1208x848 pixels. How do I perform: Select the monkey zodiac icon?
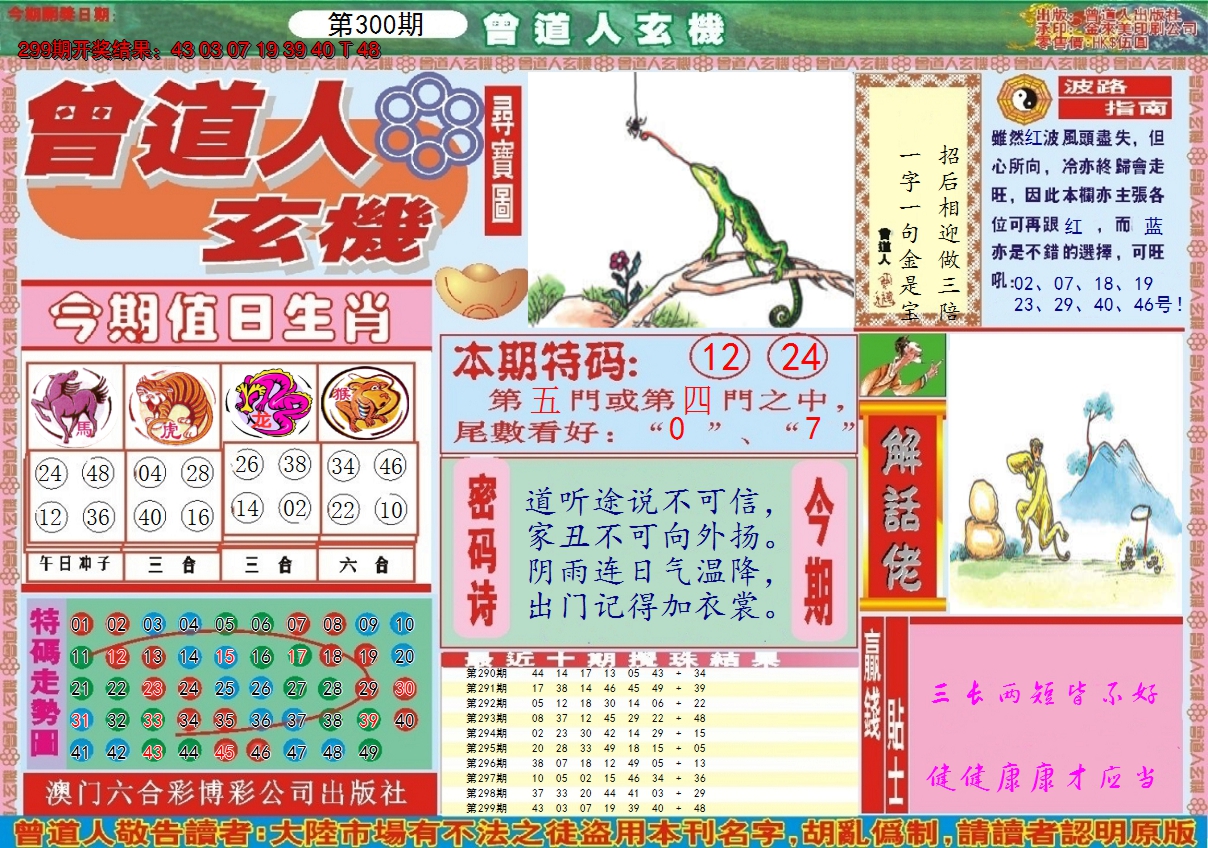[x=365, y=402]
